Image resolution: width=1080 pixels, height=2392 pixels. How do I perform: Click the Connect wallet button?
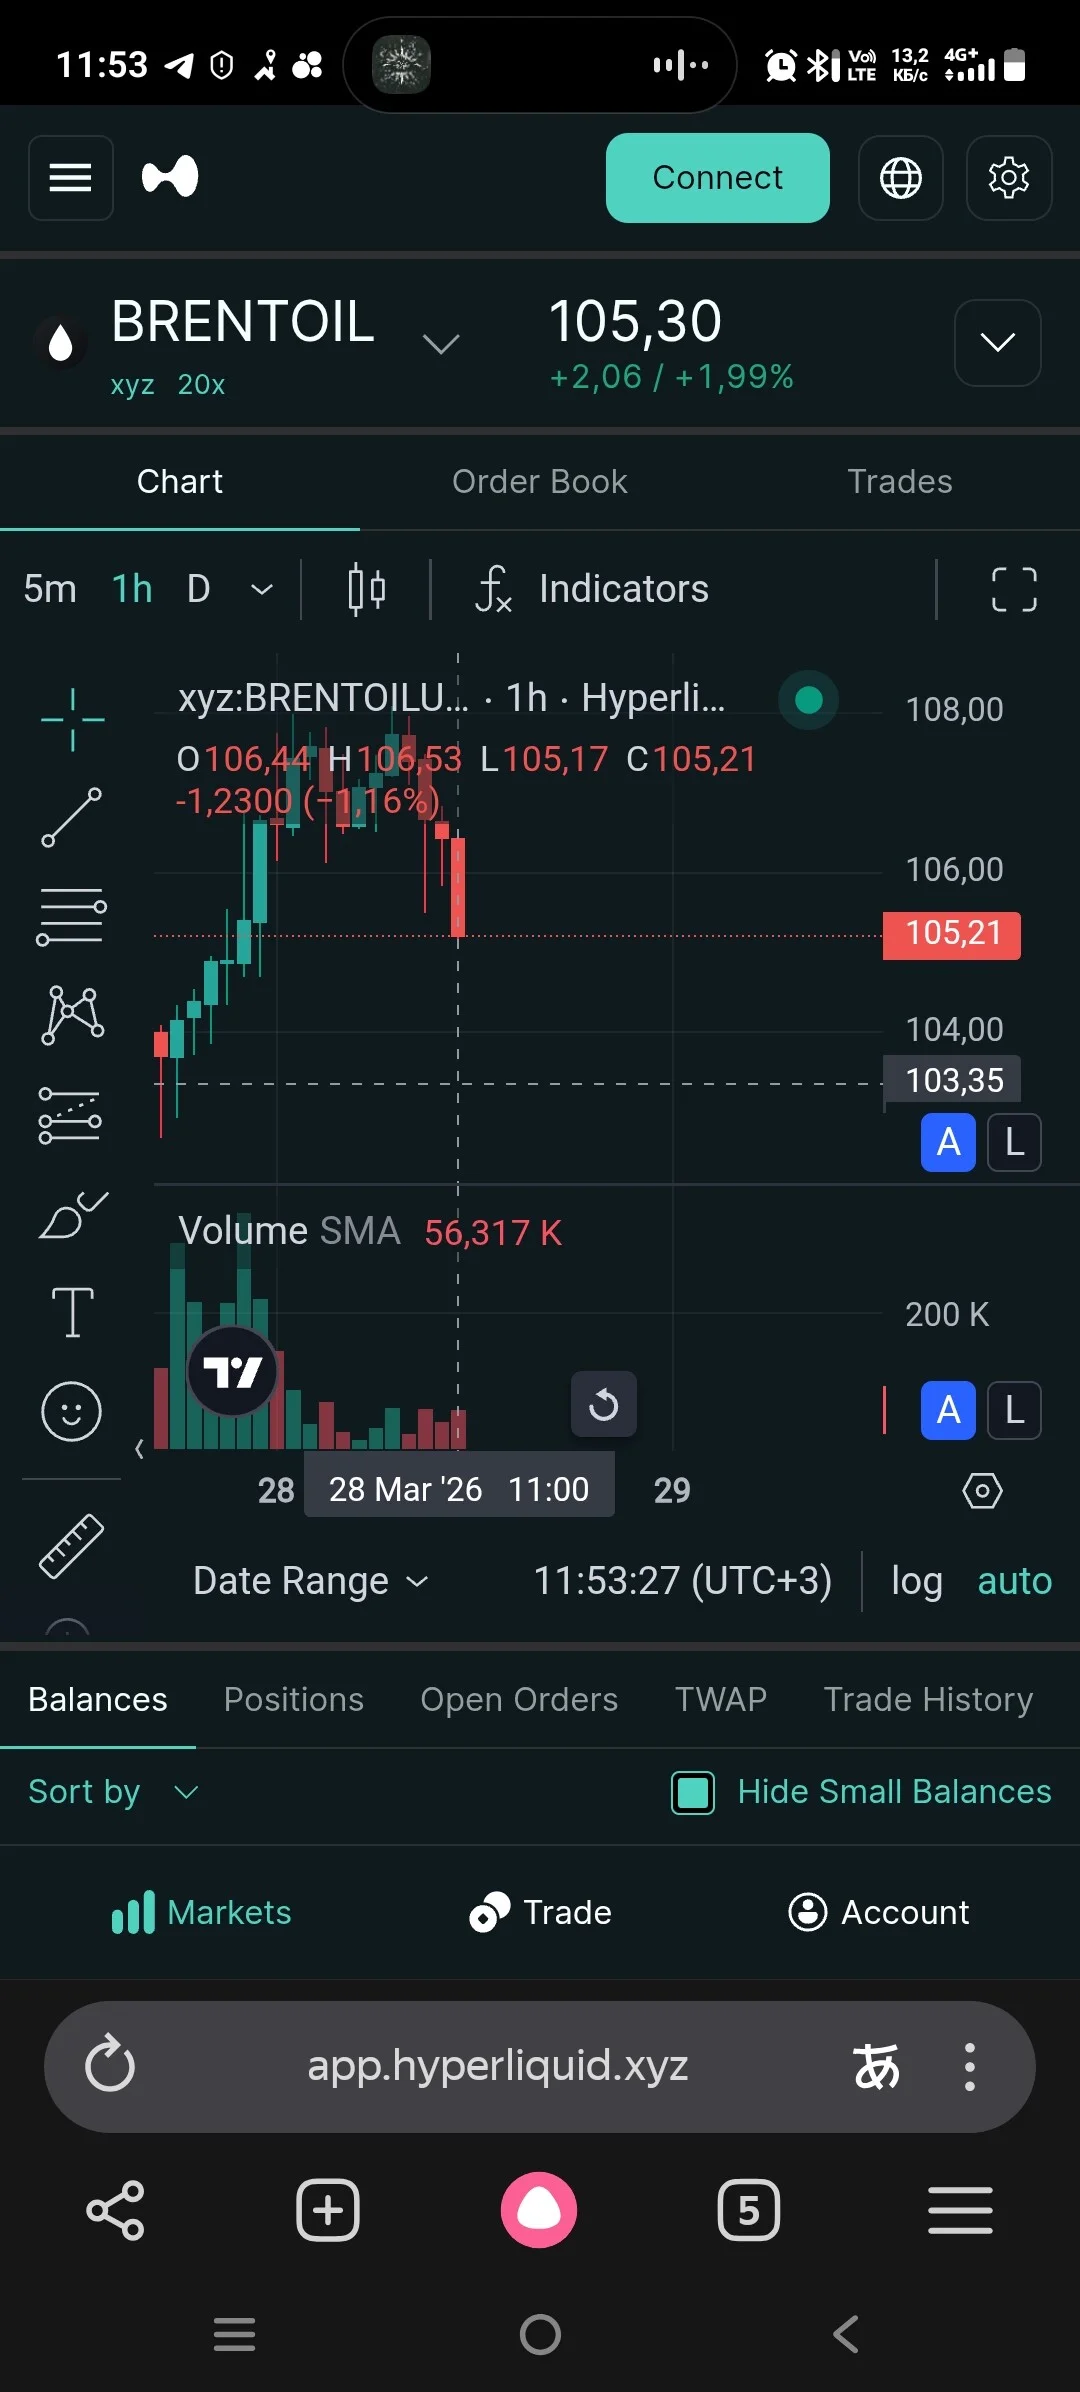[718, 178]
